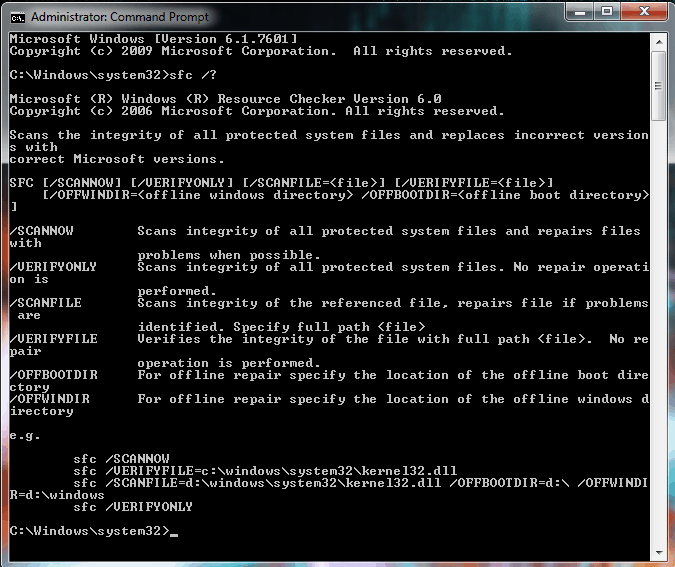Click 'problems when possible.' text

[x=229, y=255]
